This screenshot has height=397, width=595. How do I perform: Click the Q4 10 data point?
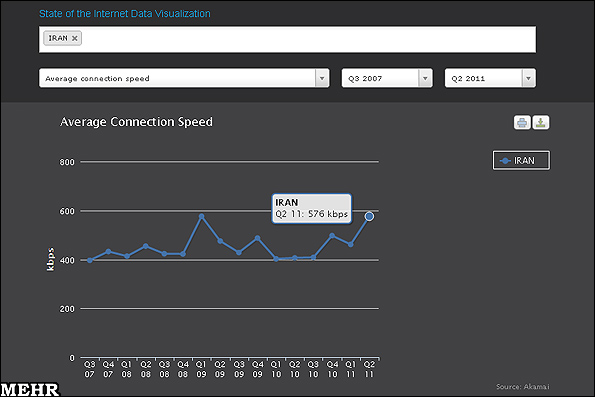[x=332, y=236]
